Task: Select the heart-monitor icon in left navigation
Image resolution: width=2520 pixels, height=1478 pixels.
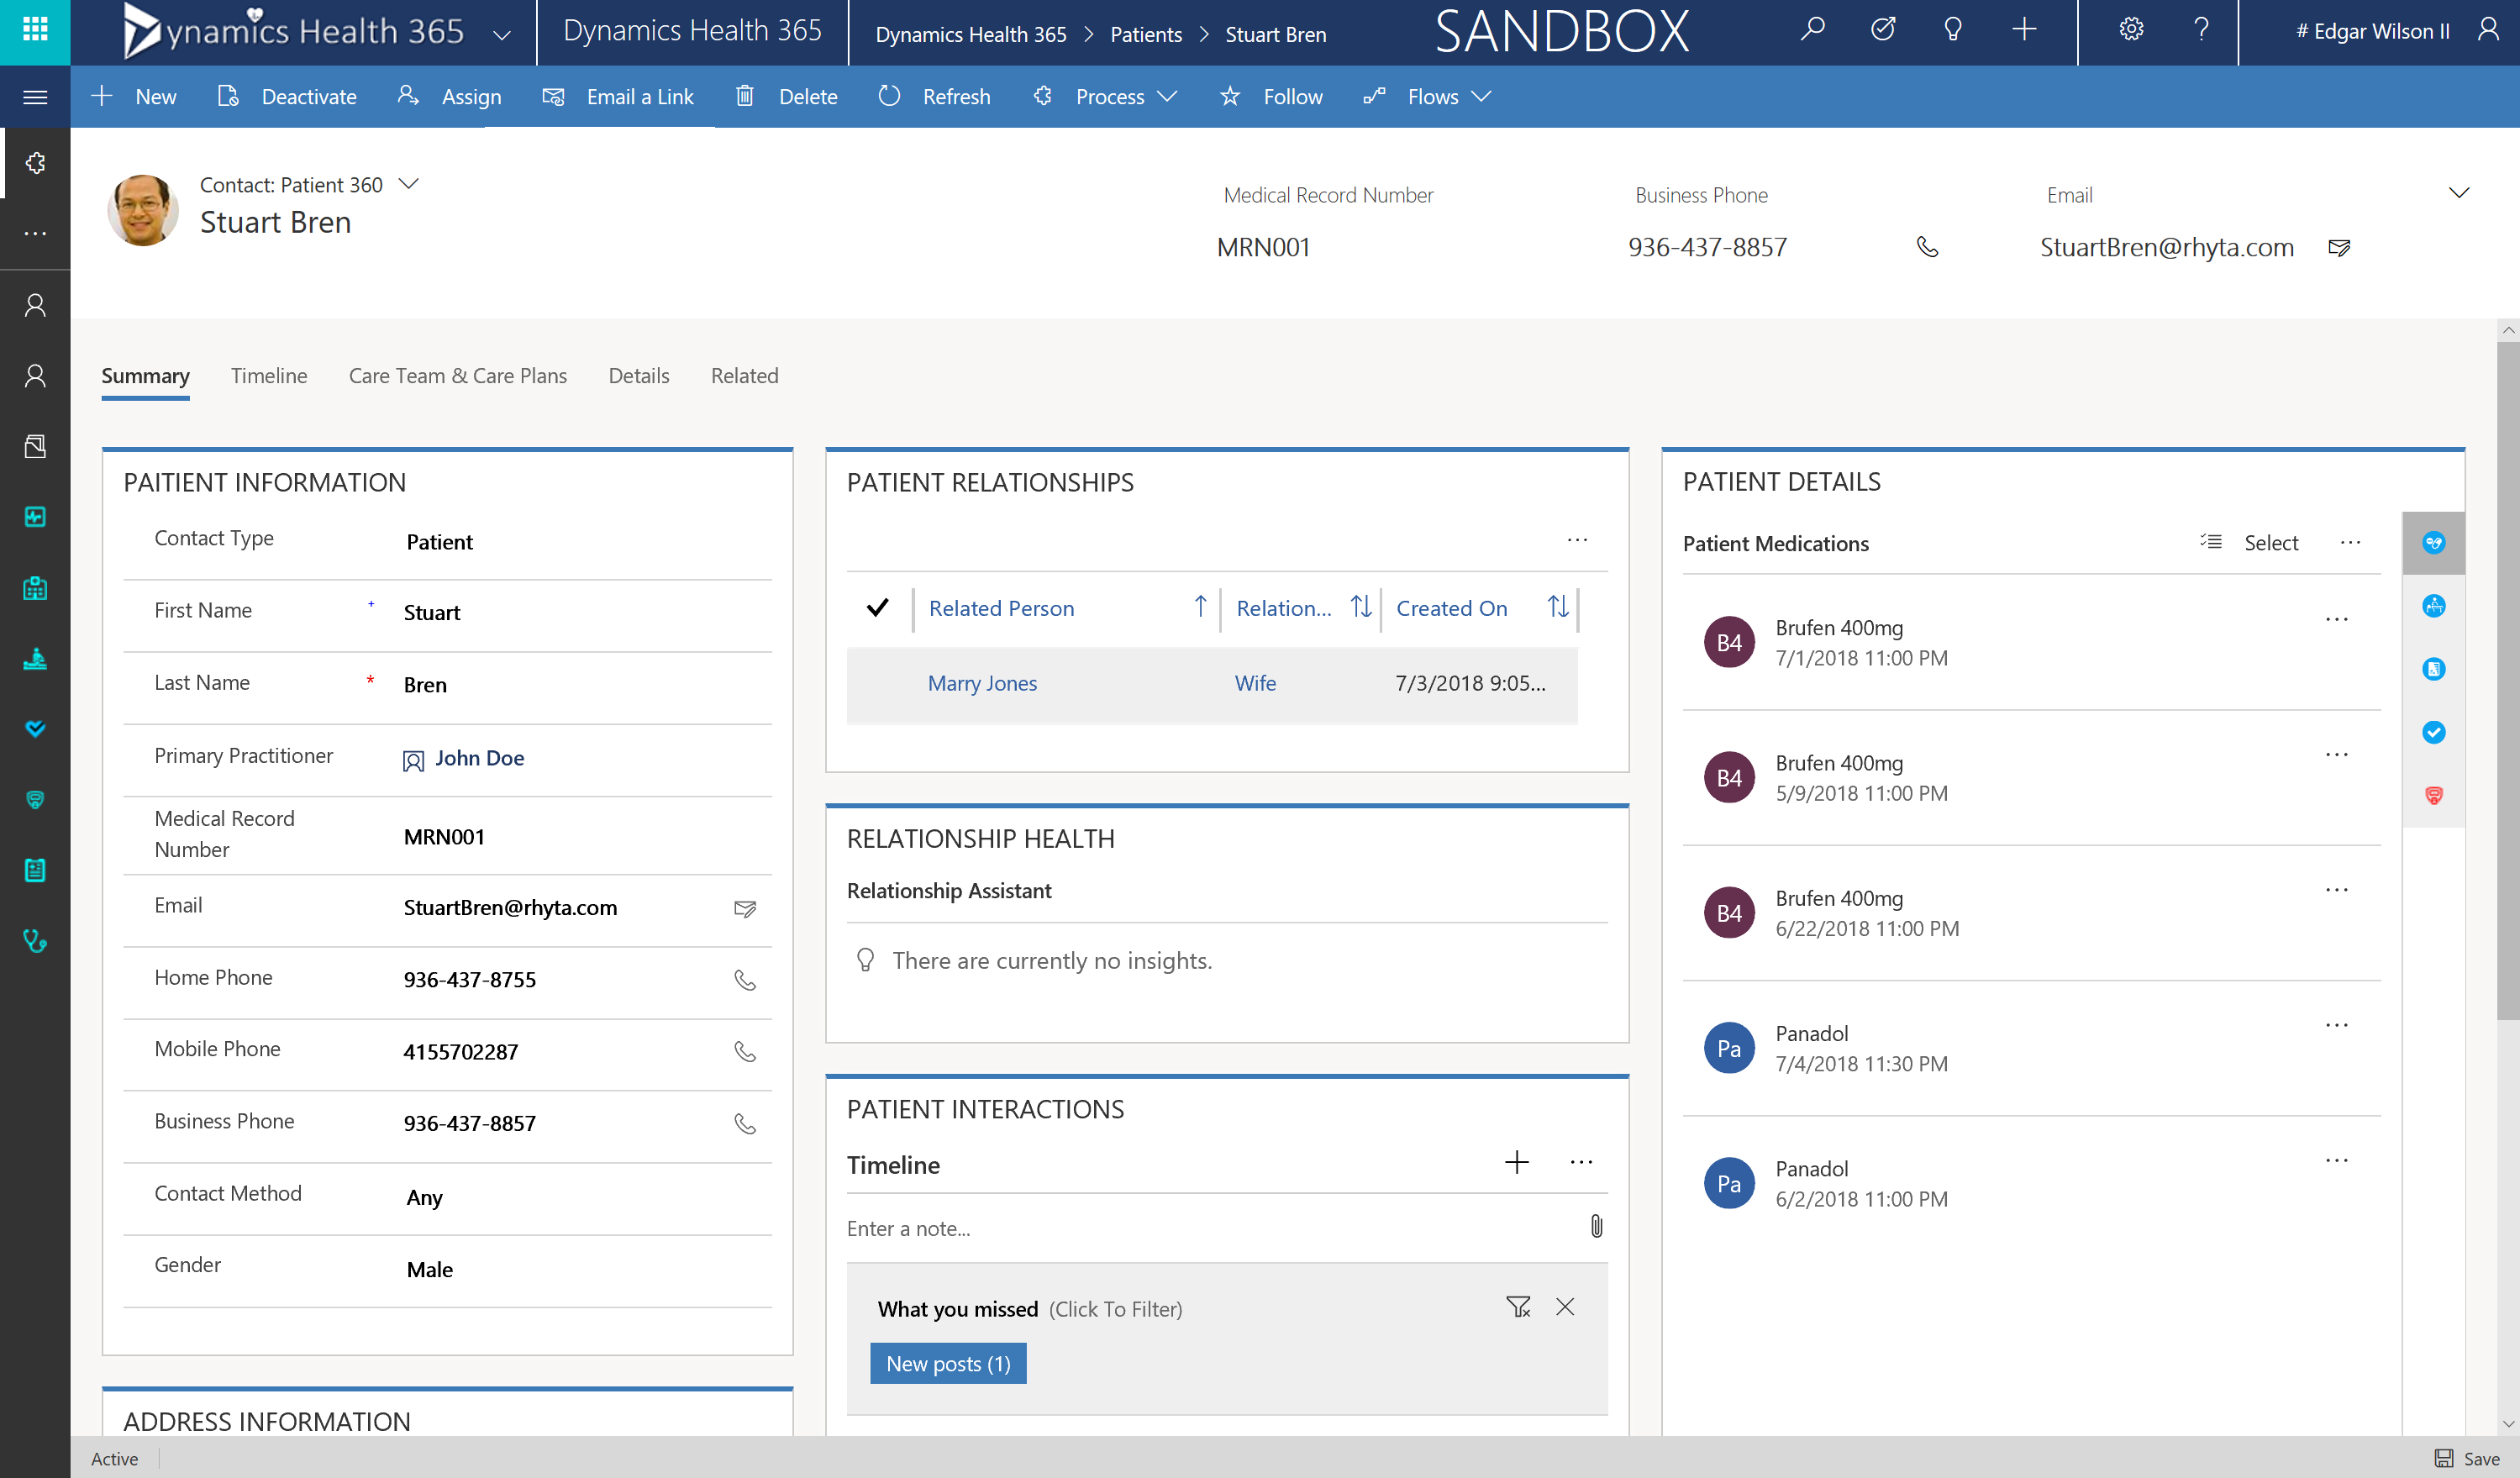Action: 35,517
